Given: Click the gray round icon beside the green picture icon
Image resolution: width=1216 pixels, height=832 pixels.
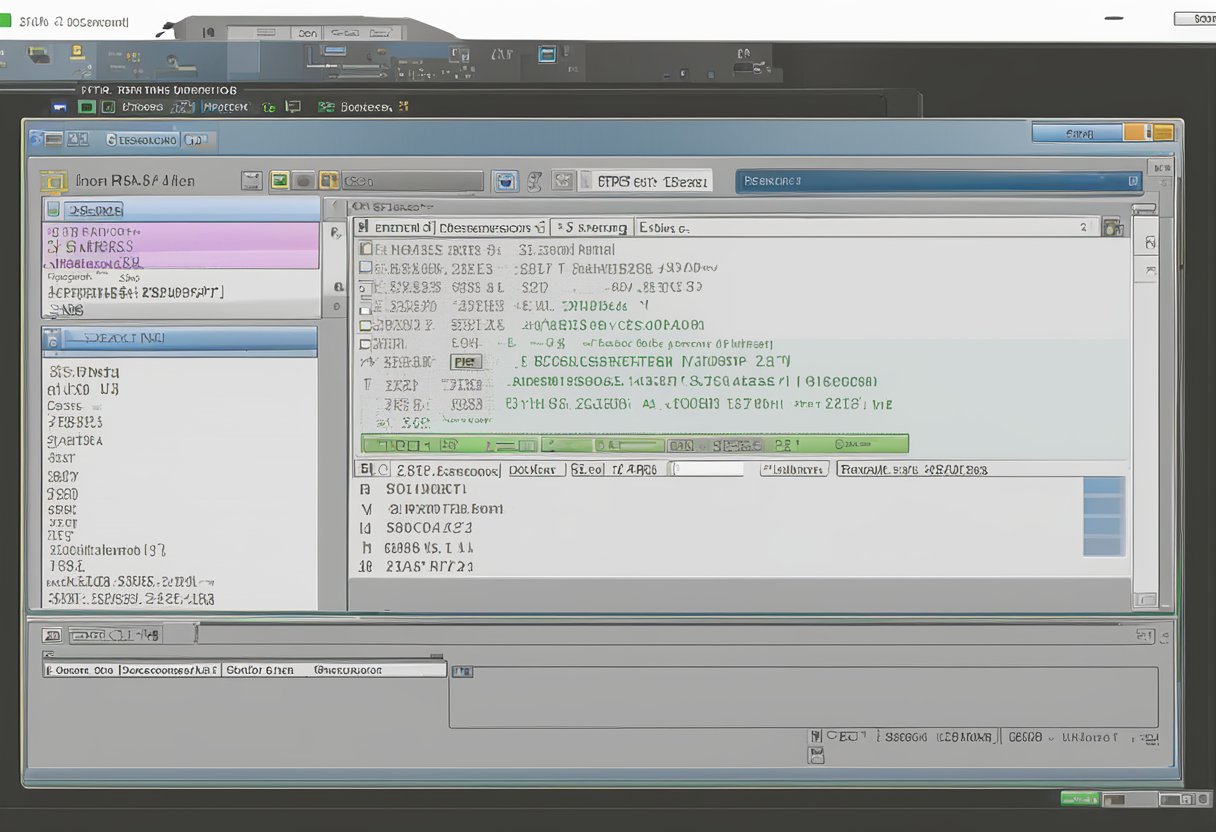Looking at the screenshot, I should pos(304,181).
